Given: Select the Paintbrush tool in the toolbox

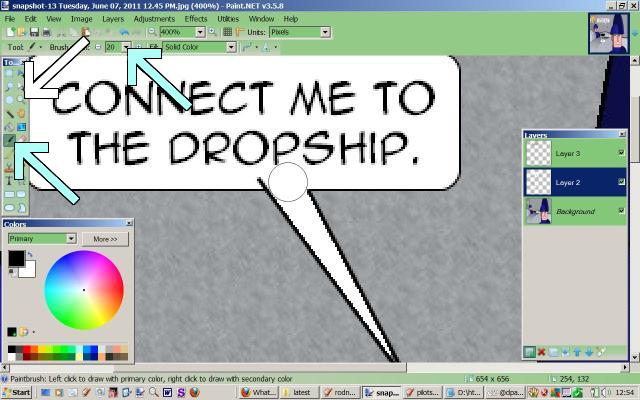Looking at the screenshot, I should click(x=9, y=140).
